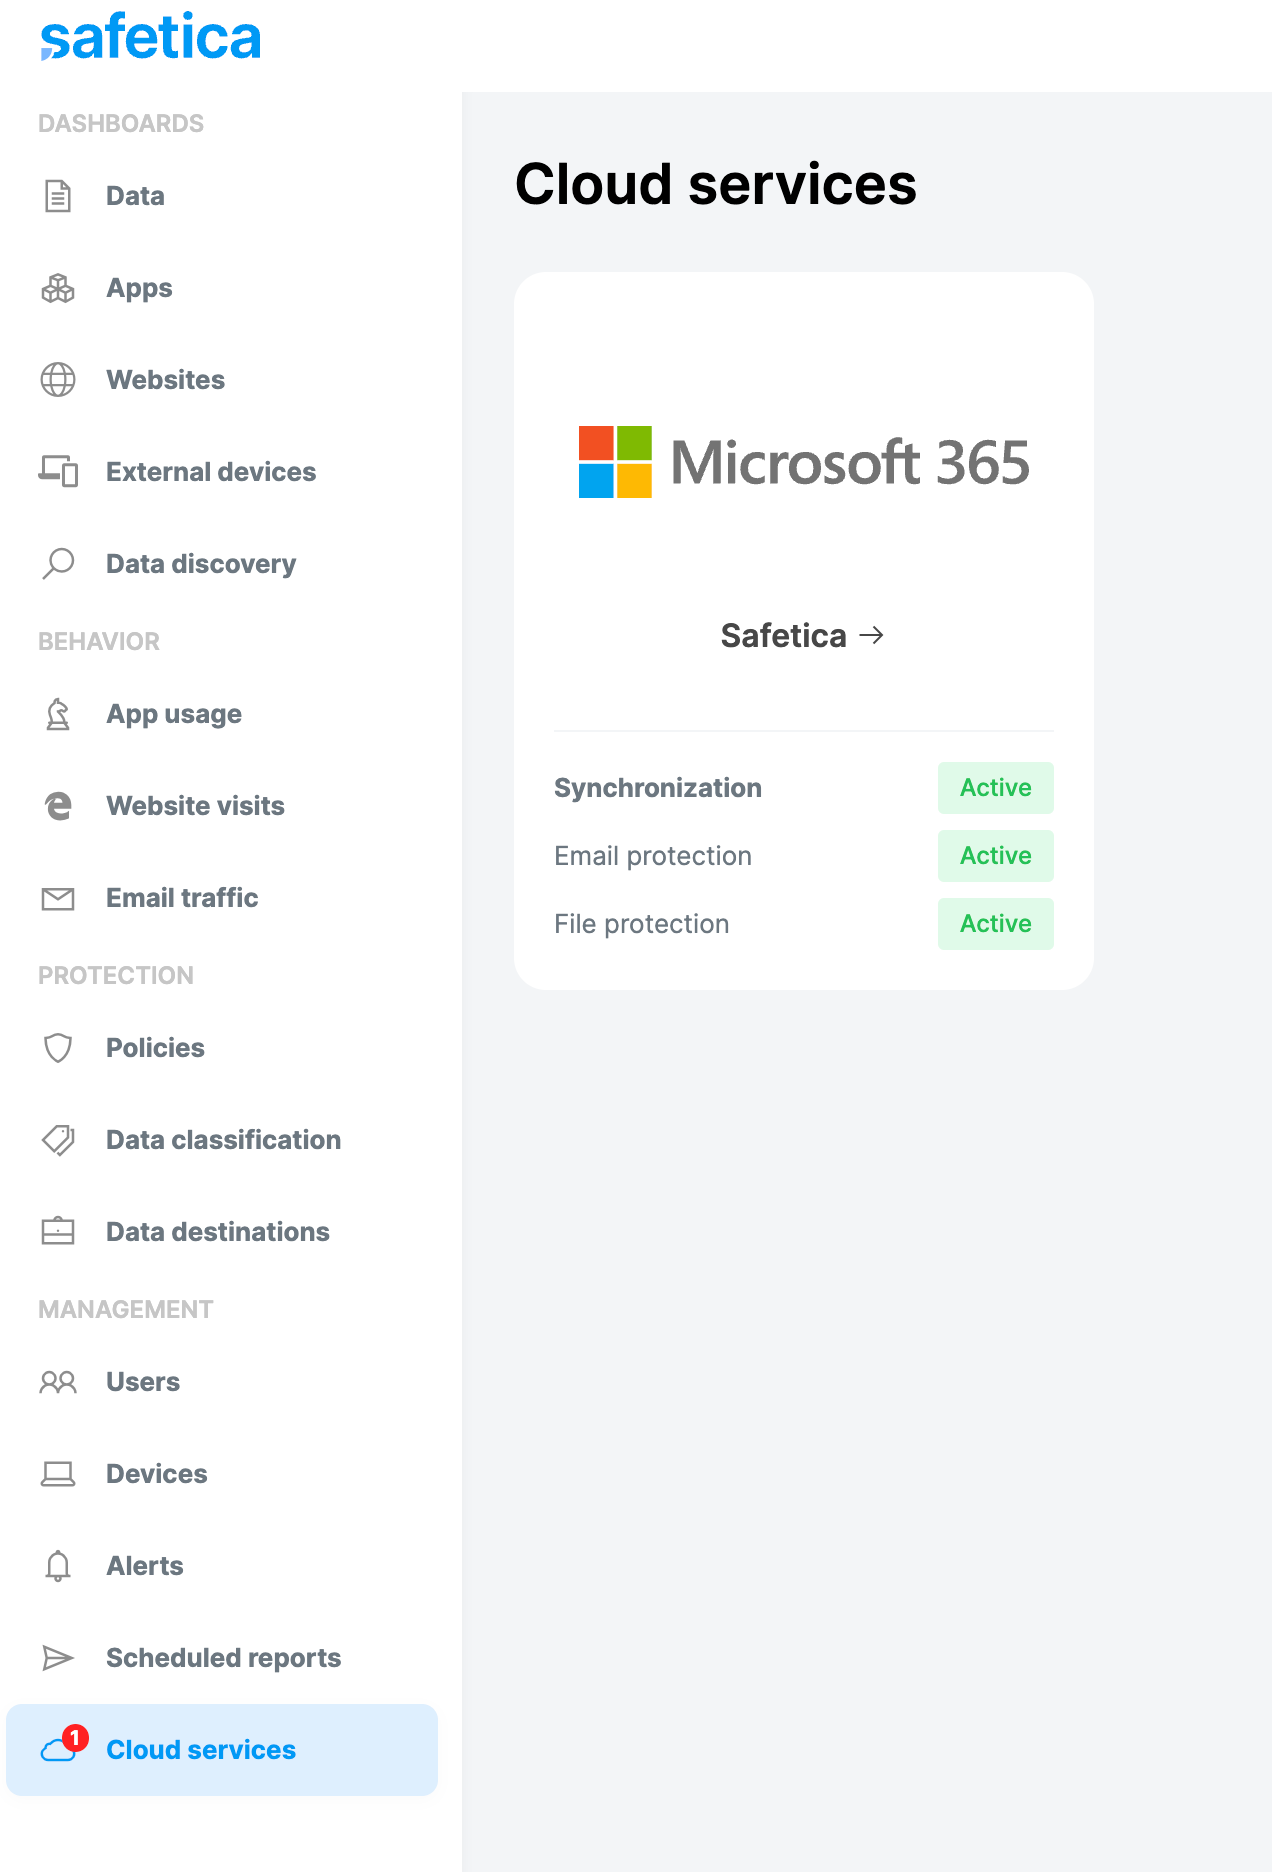Click the Cloud services notification badge

[x=75, y=1738]
